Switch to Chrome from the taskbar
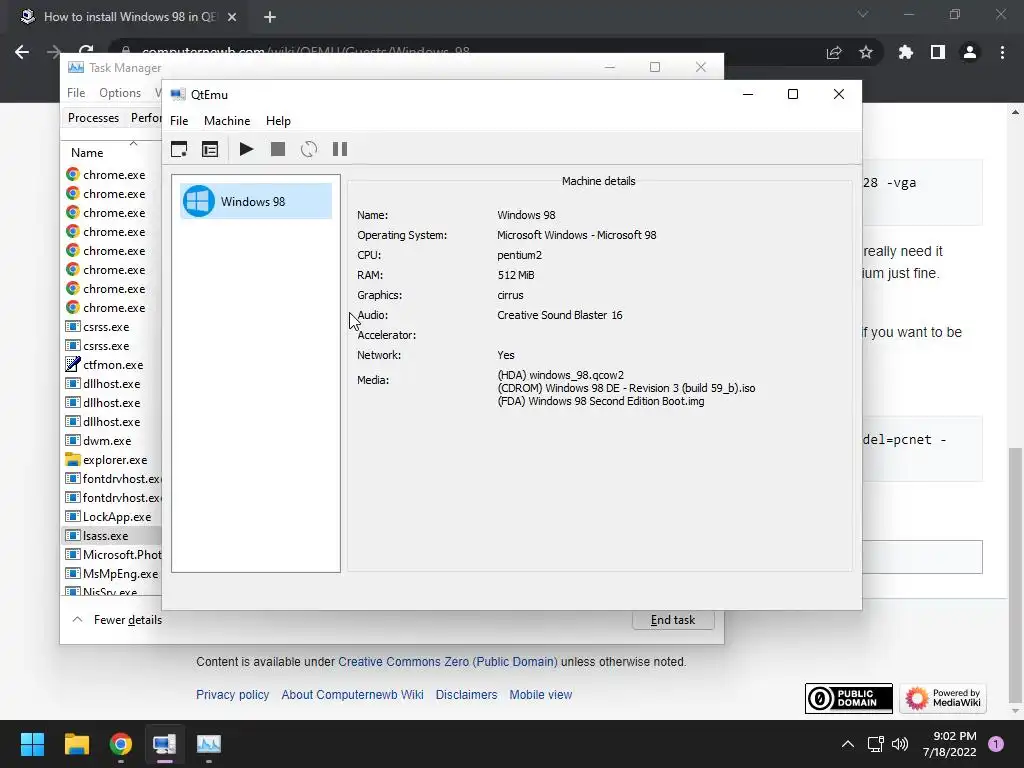 [x=121, y=744]
